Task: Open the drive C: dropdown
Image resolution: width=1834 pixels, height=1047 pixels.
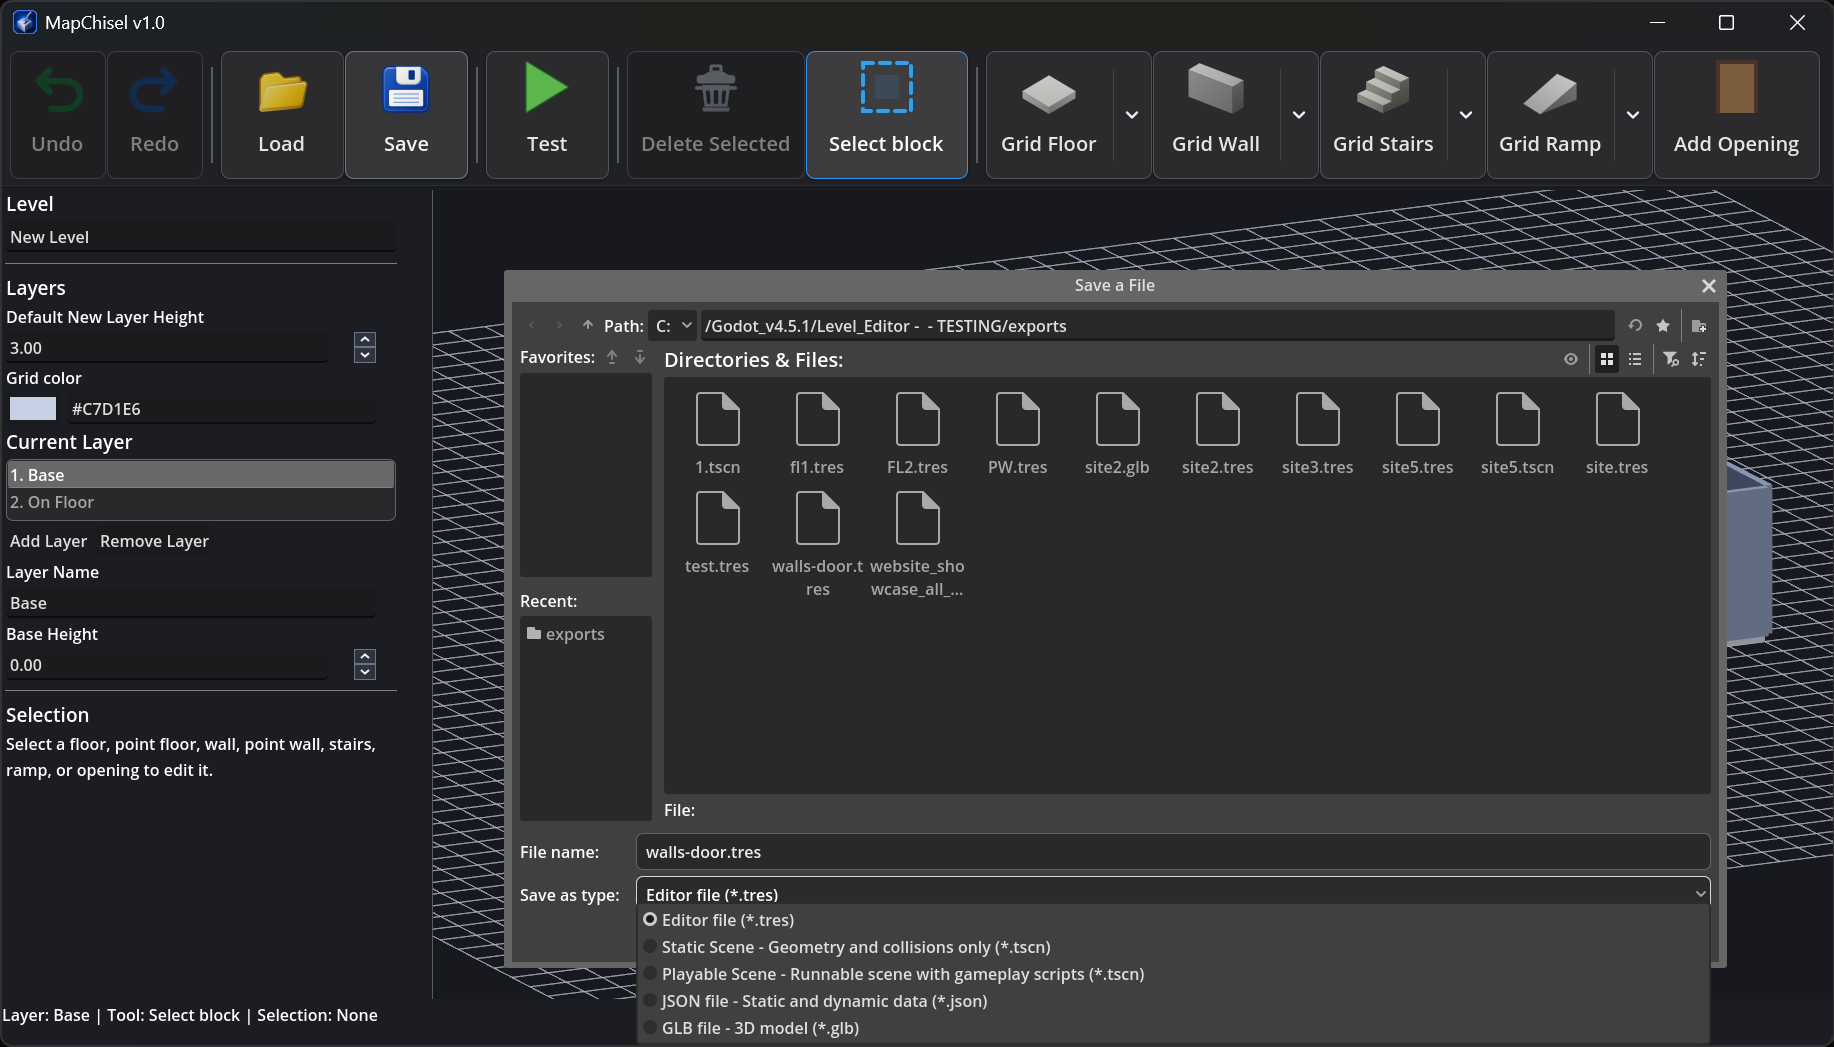Action: 673,326
